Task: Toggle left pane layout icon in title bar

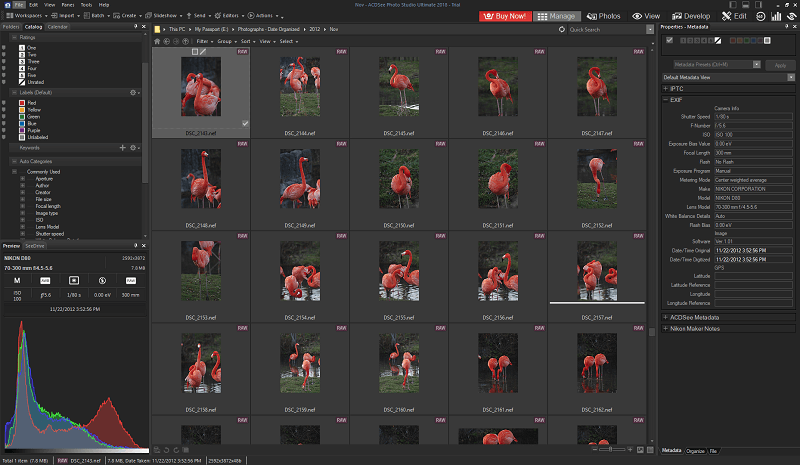Action: click(x=733, y=5)
